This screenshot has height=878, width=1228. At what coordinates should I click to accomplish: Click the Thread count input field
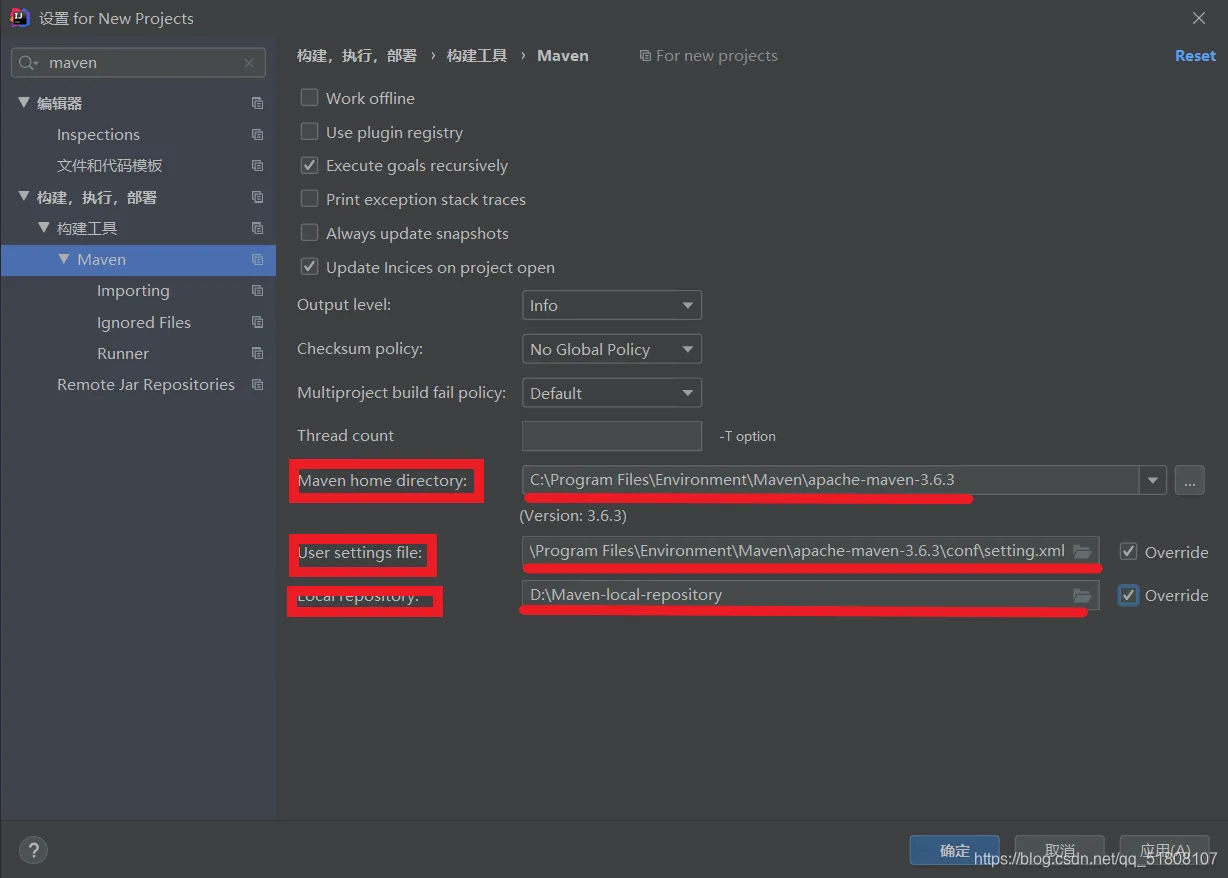(612, 436)
